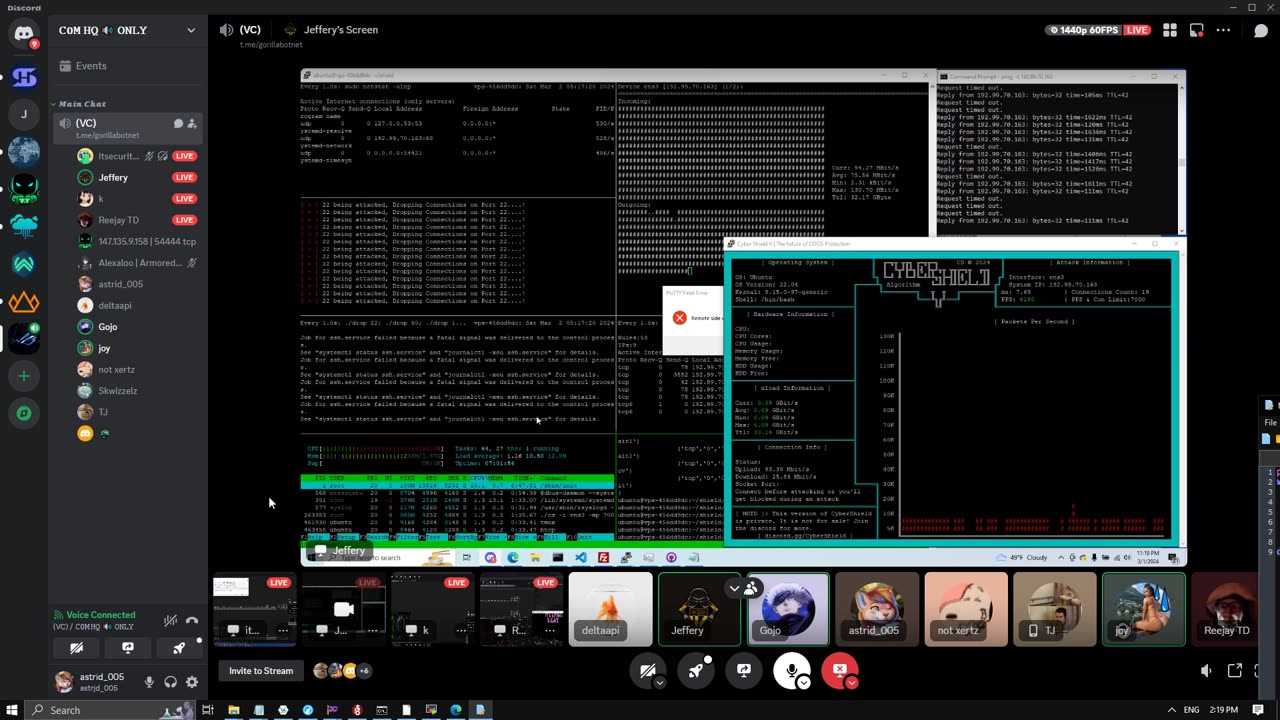Show hidden system tray icons chevron
Screen dimensions: 1280x720
[x=1170, y=710]
